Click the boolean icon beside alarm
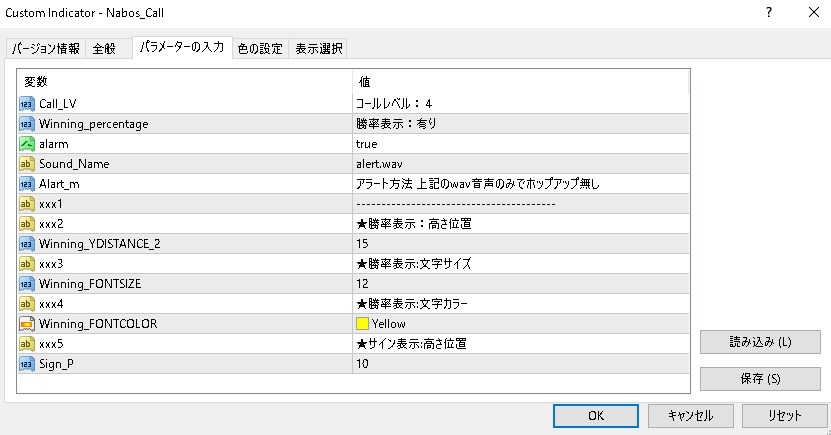This screenshot has width=831, height=435. (x=26, y=144)
